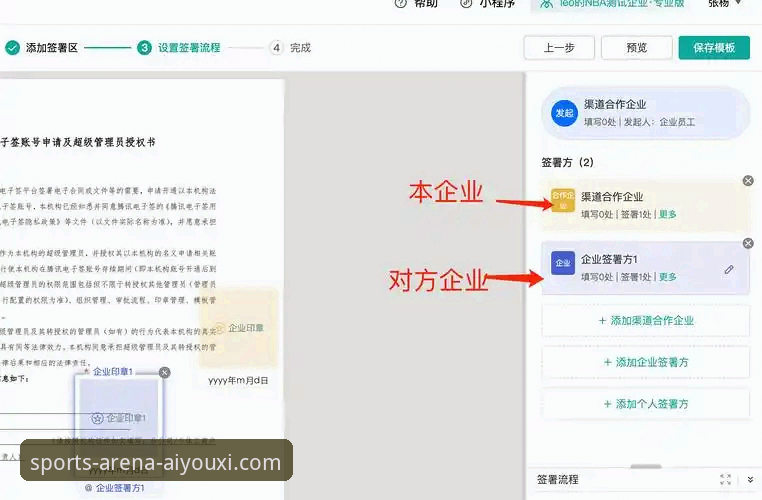The height and width of the screenshot is (500, 762).
Task: Click the blue 发起 initiator icon
Action: pyautogui.click(x=564, y=113)
